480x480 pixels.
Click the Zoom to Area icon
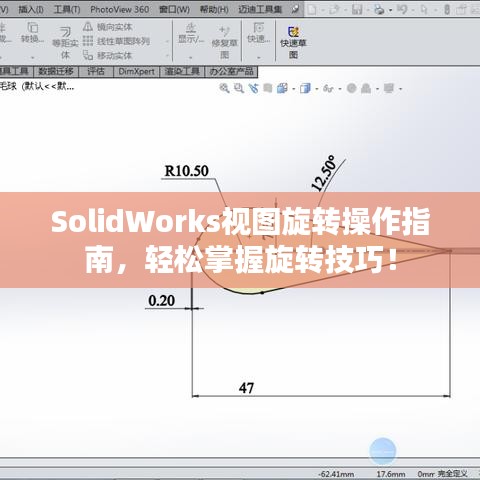[x=239, y=88]
